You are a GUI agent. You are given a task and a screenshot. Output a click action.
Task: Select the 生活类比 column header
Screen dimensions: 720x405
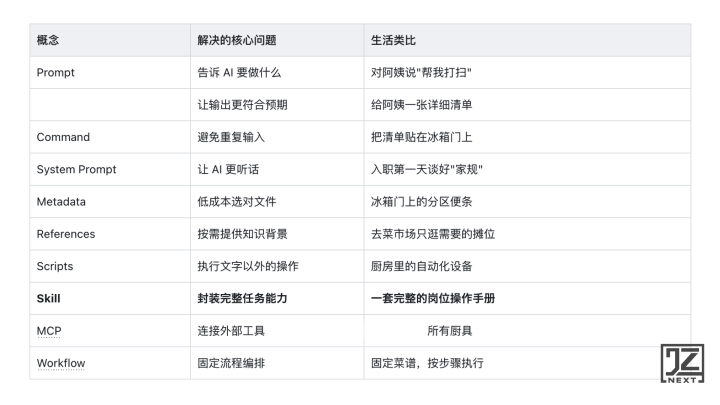coord(393,40)
